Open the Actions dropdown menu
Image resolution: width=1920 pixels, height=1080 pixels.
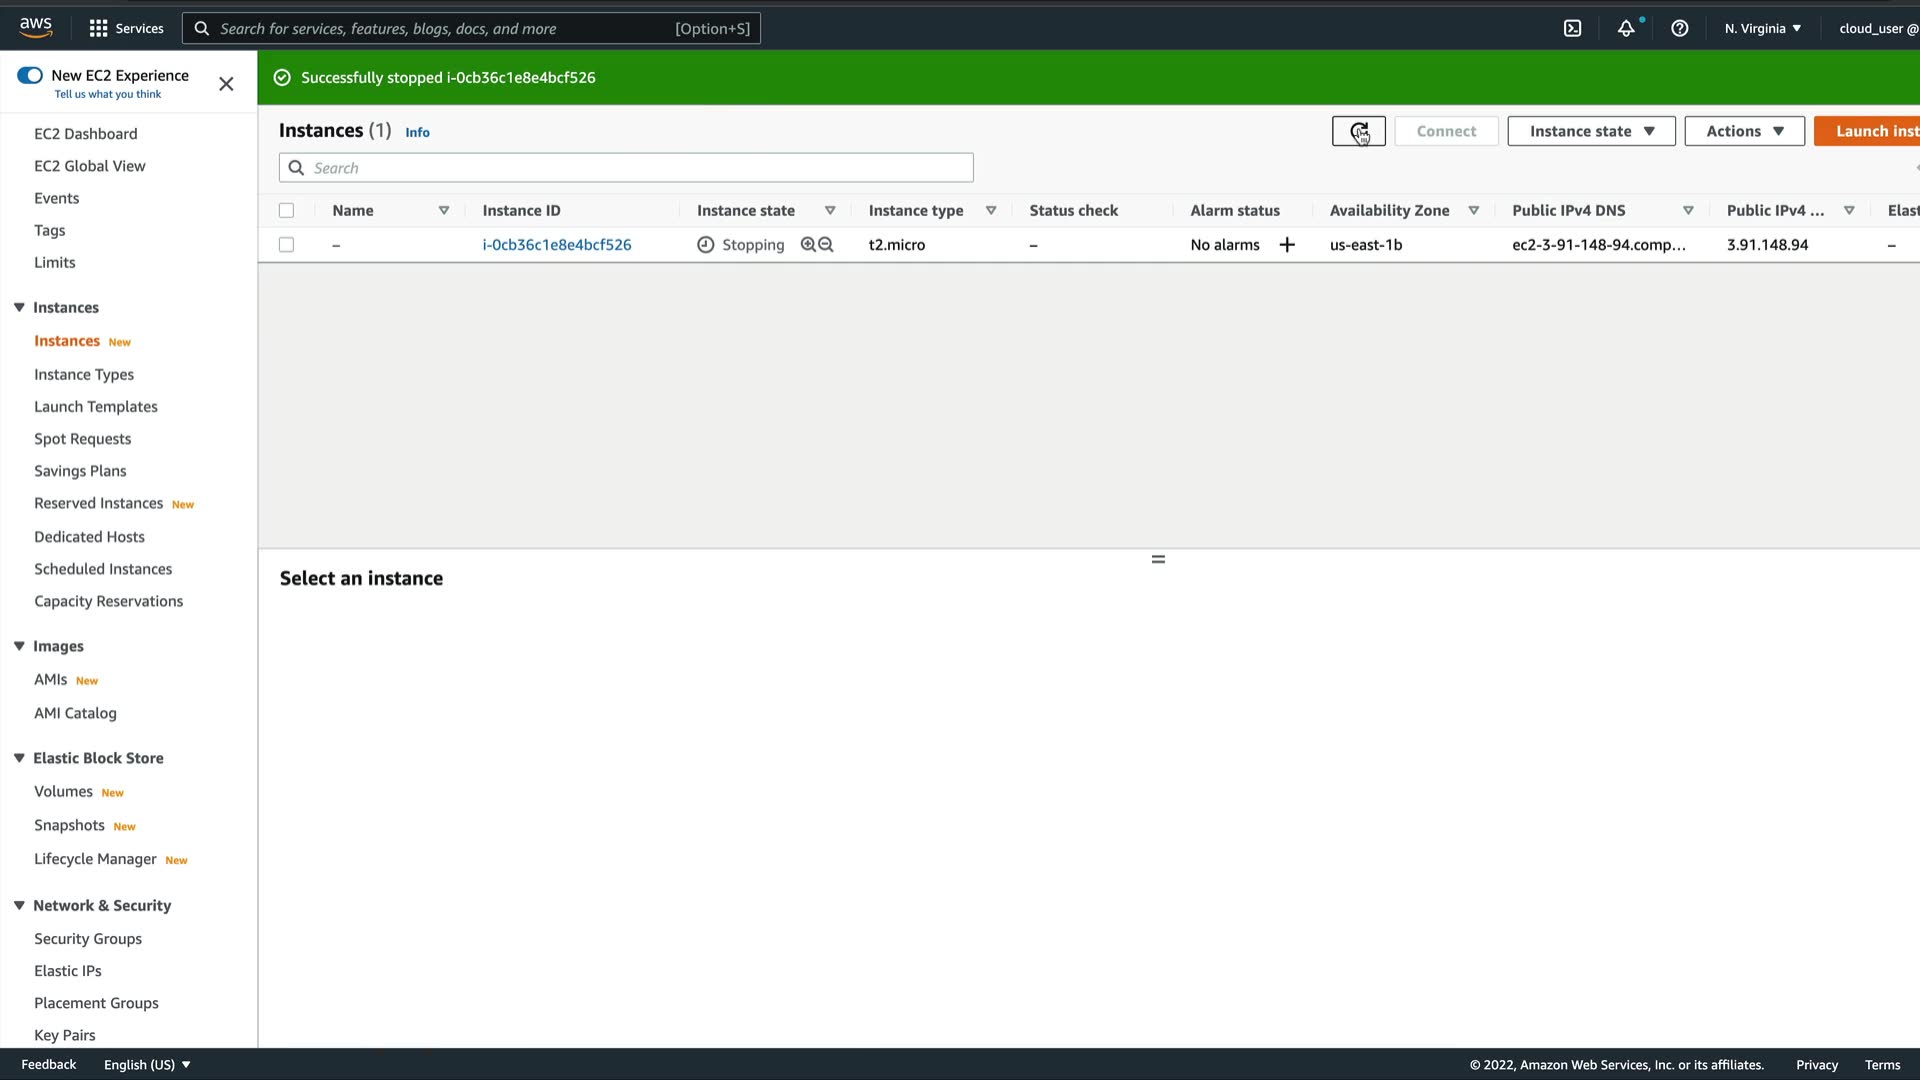pyautogui.click(x=1744, y=131)
